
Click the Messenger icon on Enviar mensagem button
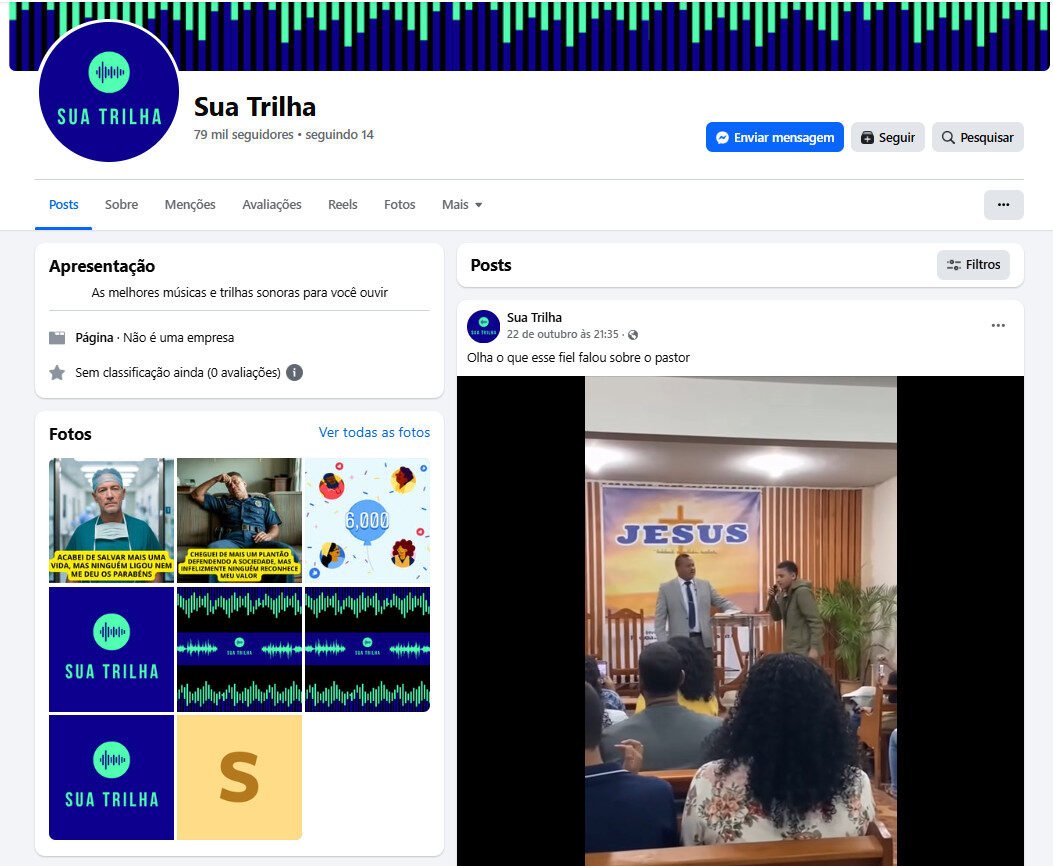723,137
